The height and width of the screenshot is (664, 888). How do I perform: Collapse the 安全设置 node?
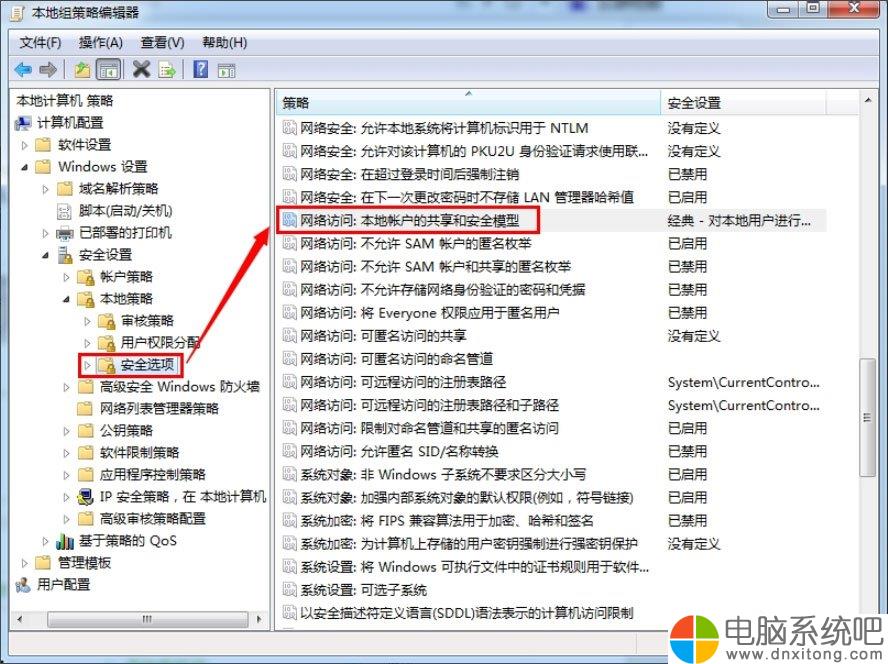point(45,256)
